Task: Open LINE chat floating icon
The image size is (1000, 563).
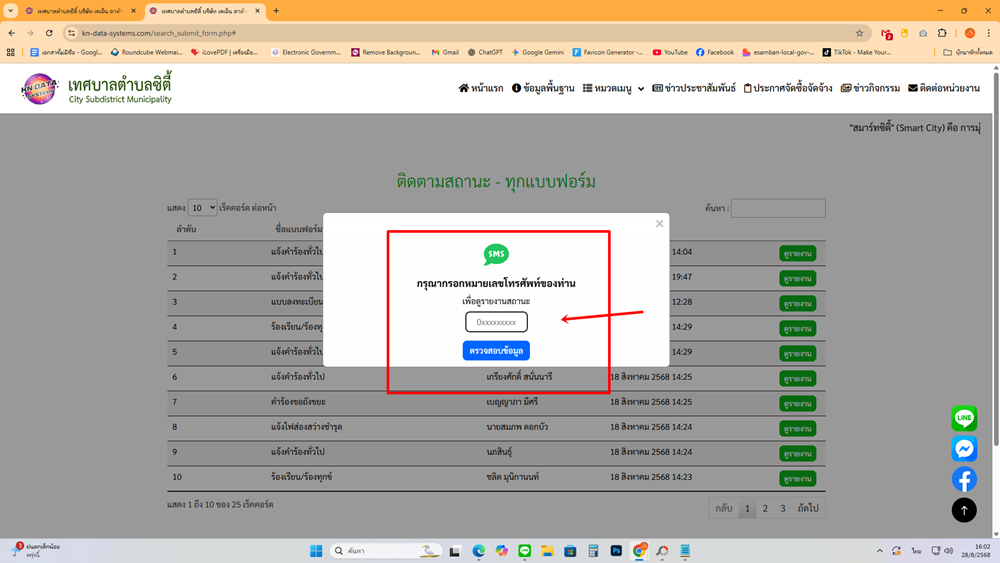Action: click(964, 418)
